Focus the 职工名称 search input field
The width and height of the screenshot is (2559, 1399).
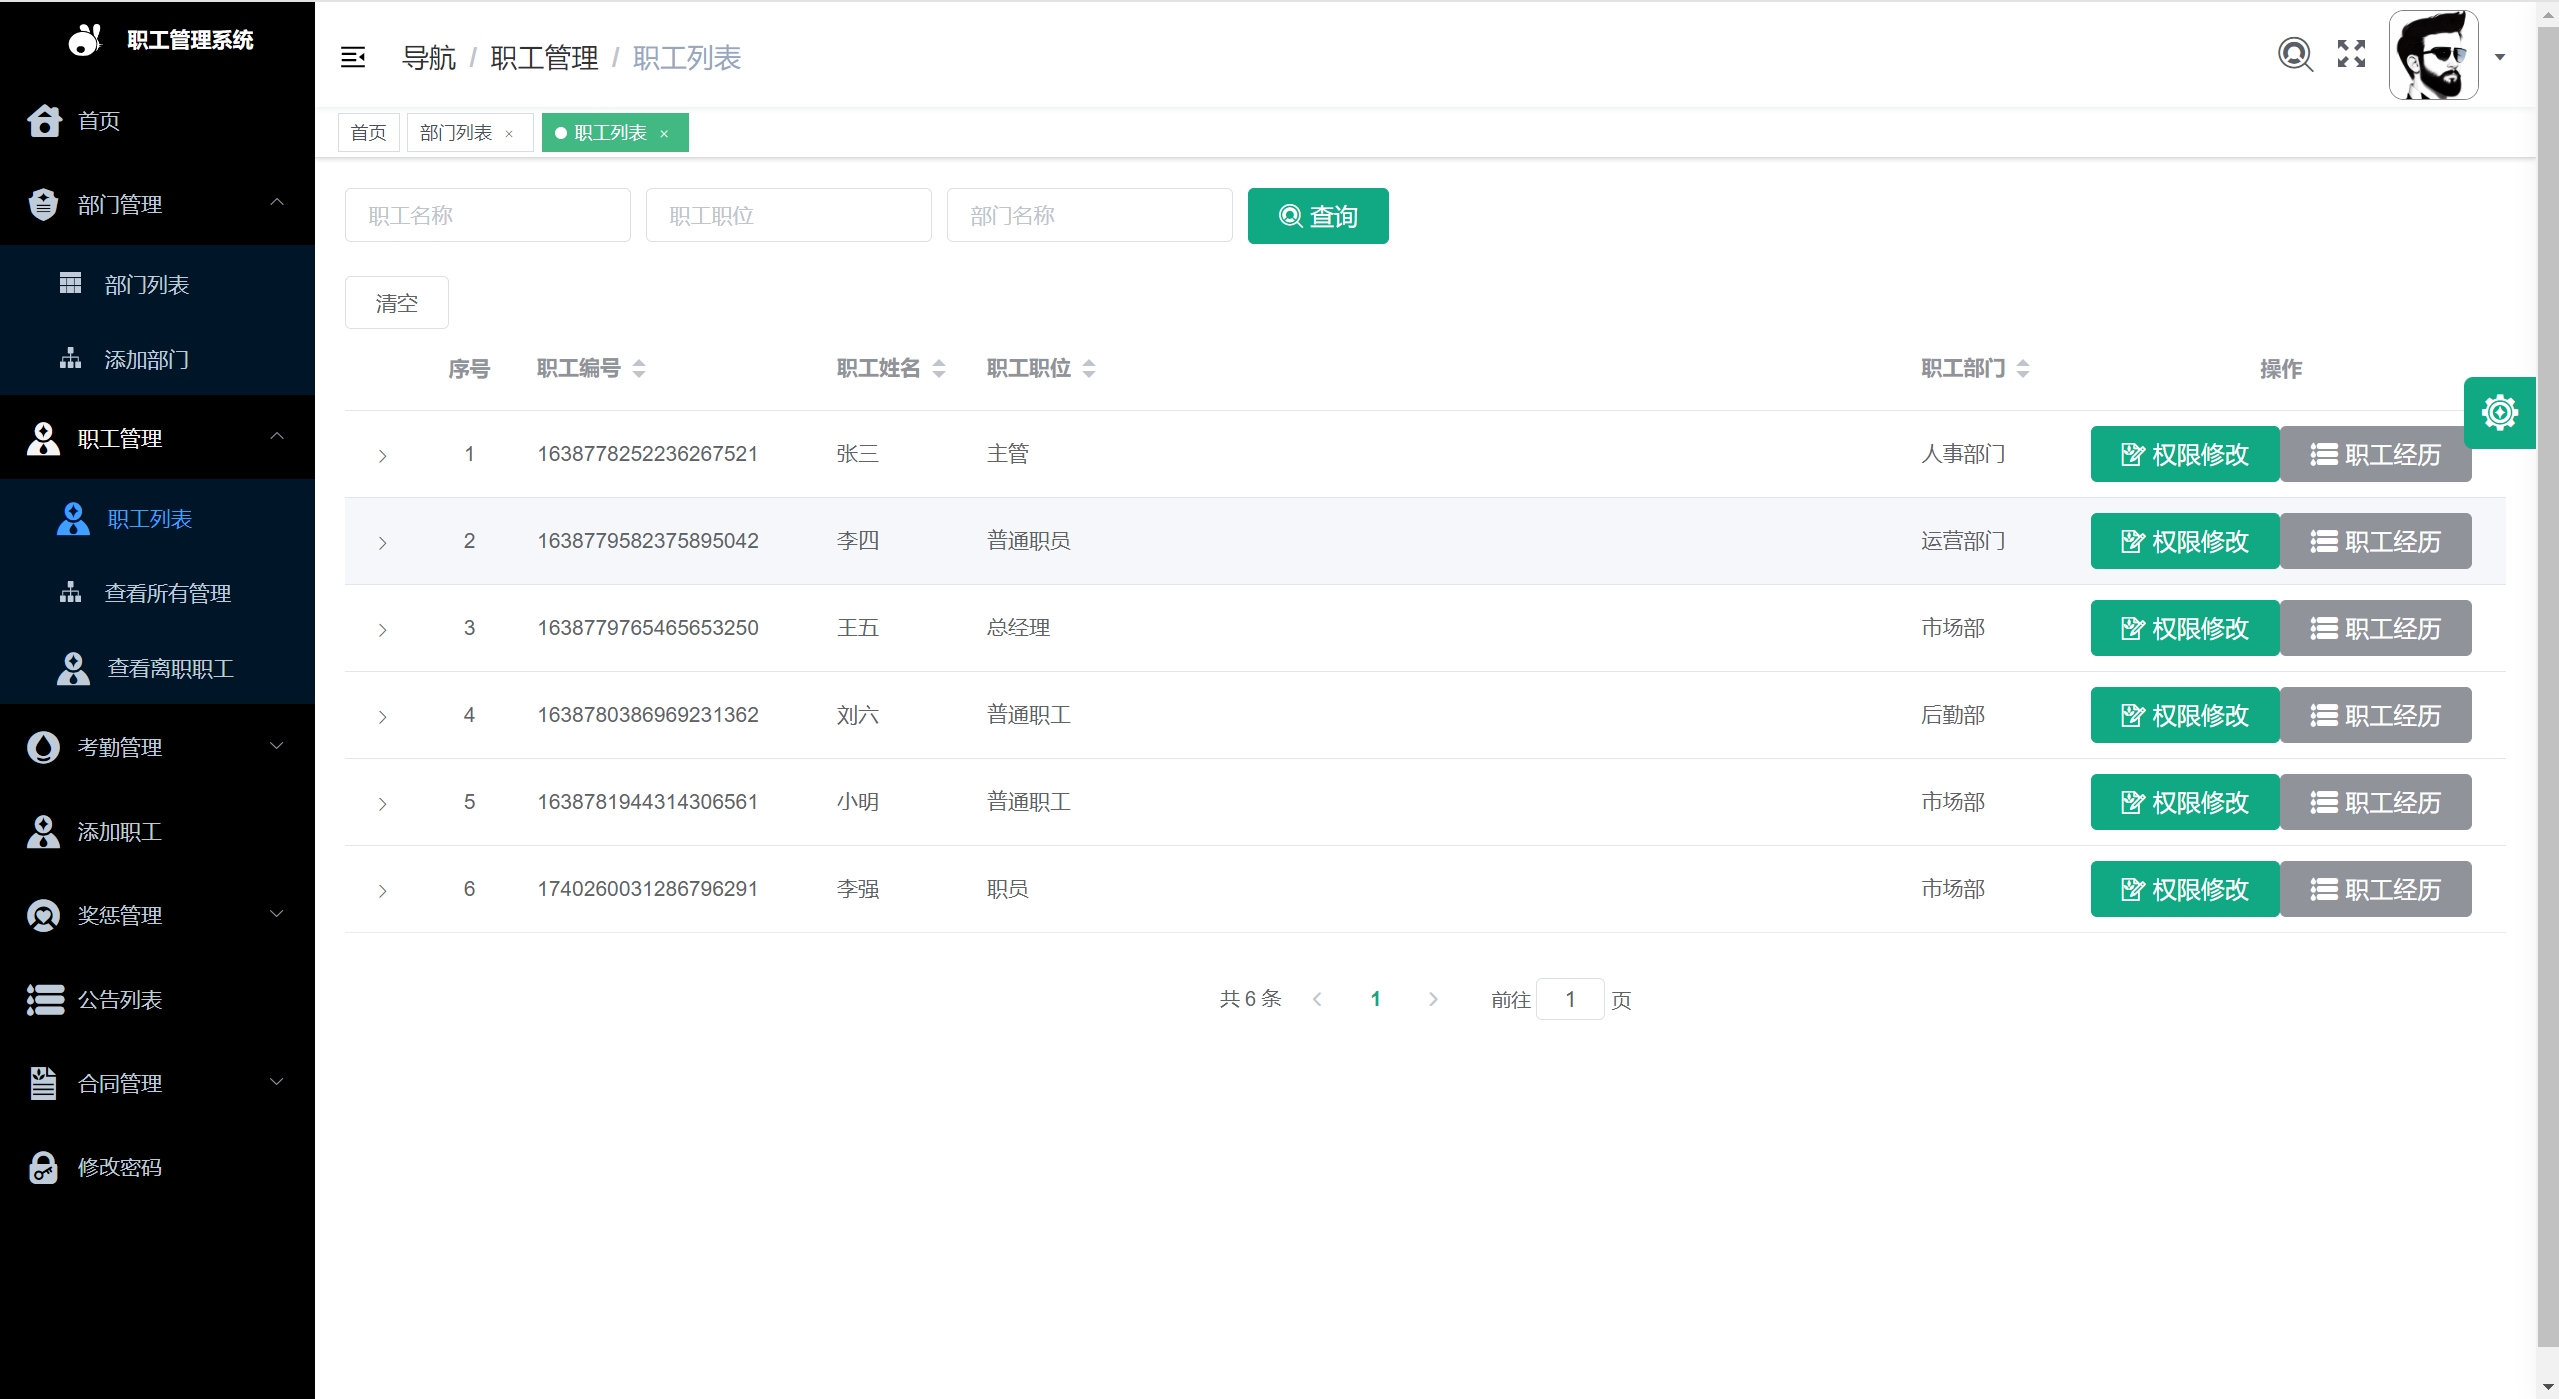click(x=487, y=216)
